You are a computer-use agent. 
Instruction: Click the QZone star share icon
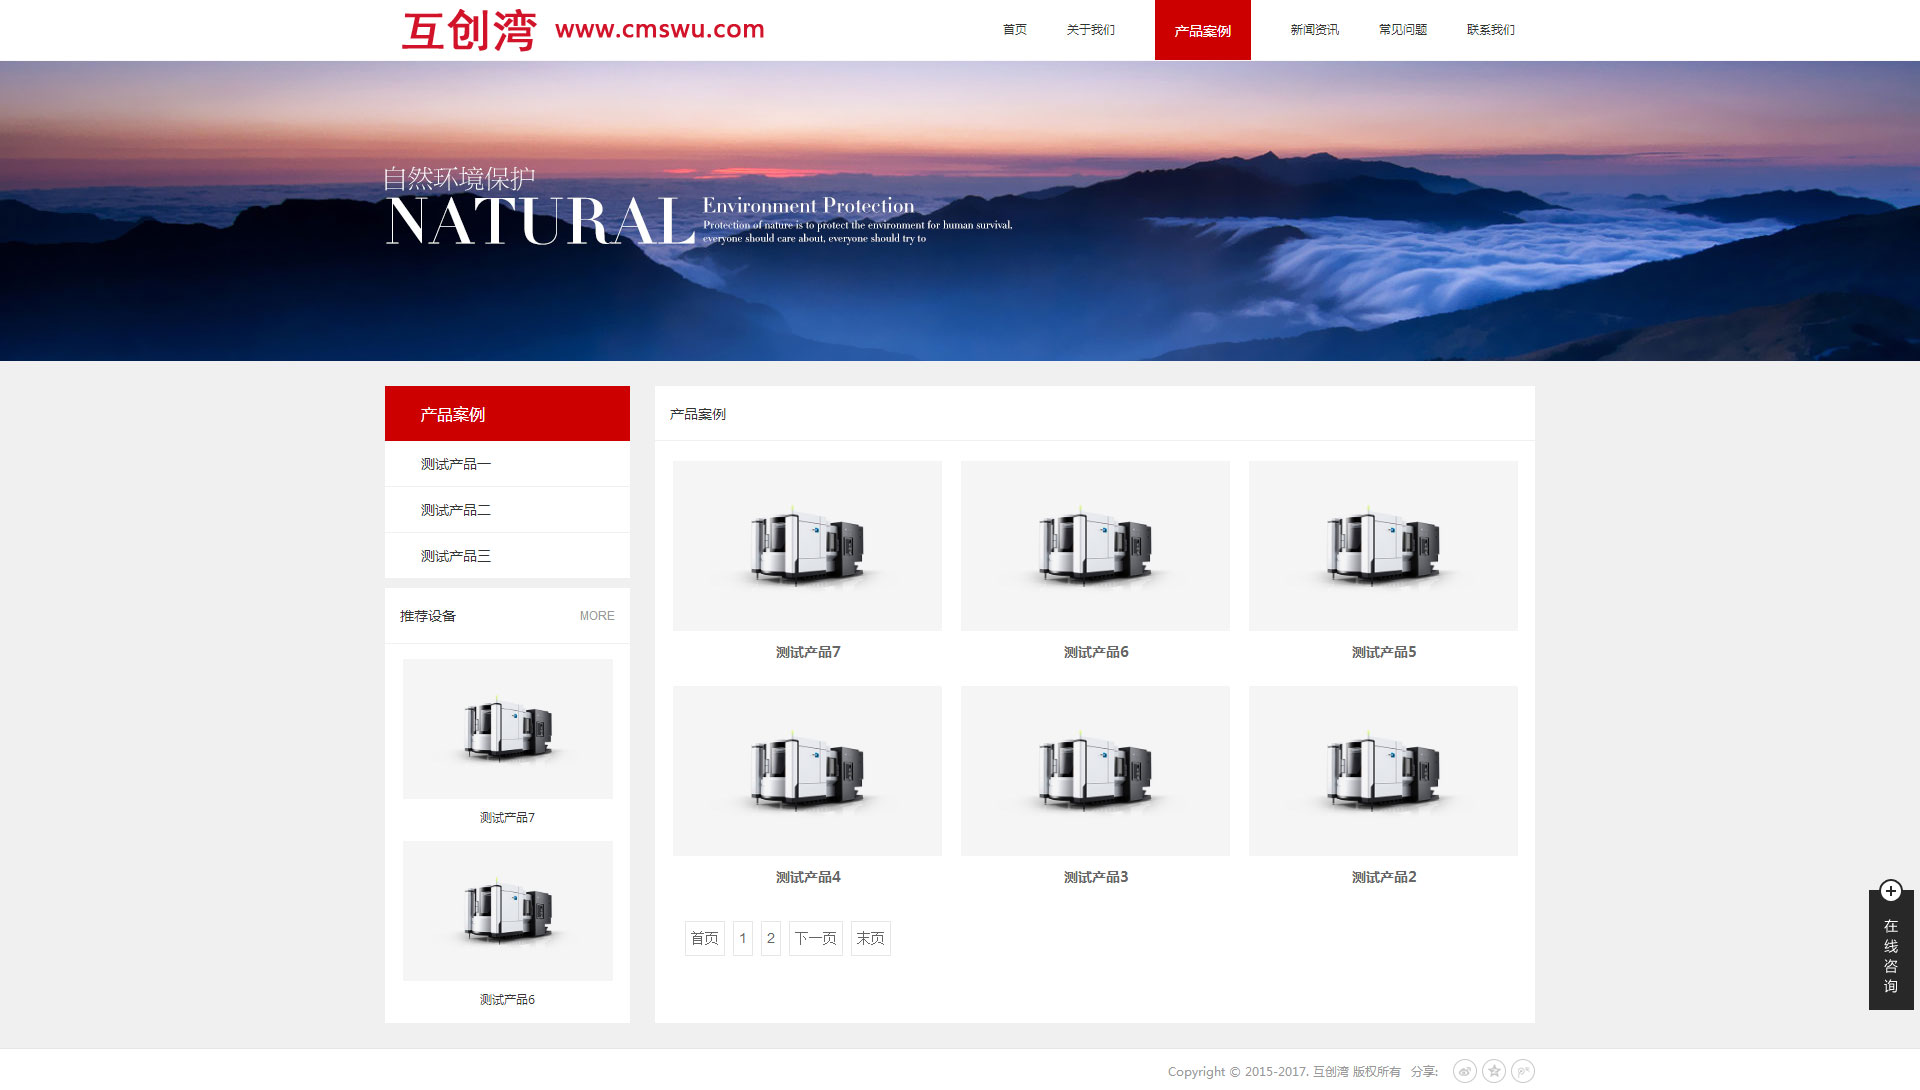pyautogui.click(x=1494, y=1071)
